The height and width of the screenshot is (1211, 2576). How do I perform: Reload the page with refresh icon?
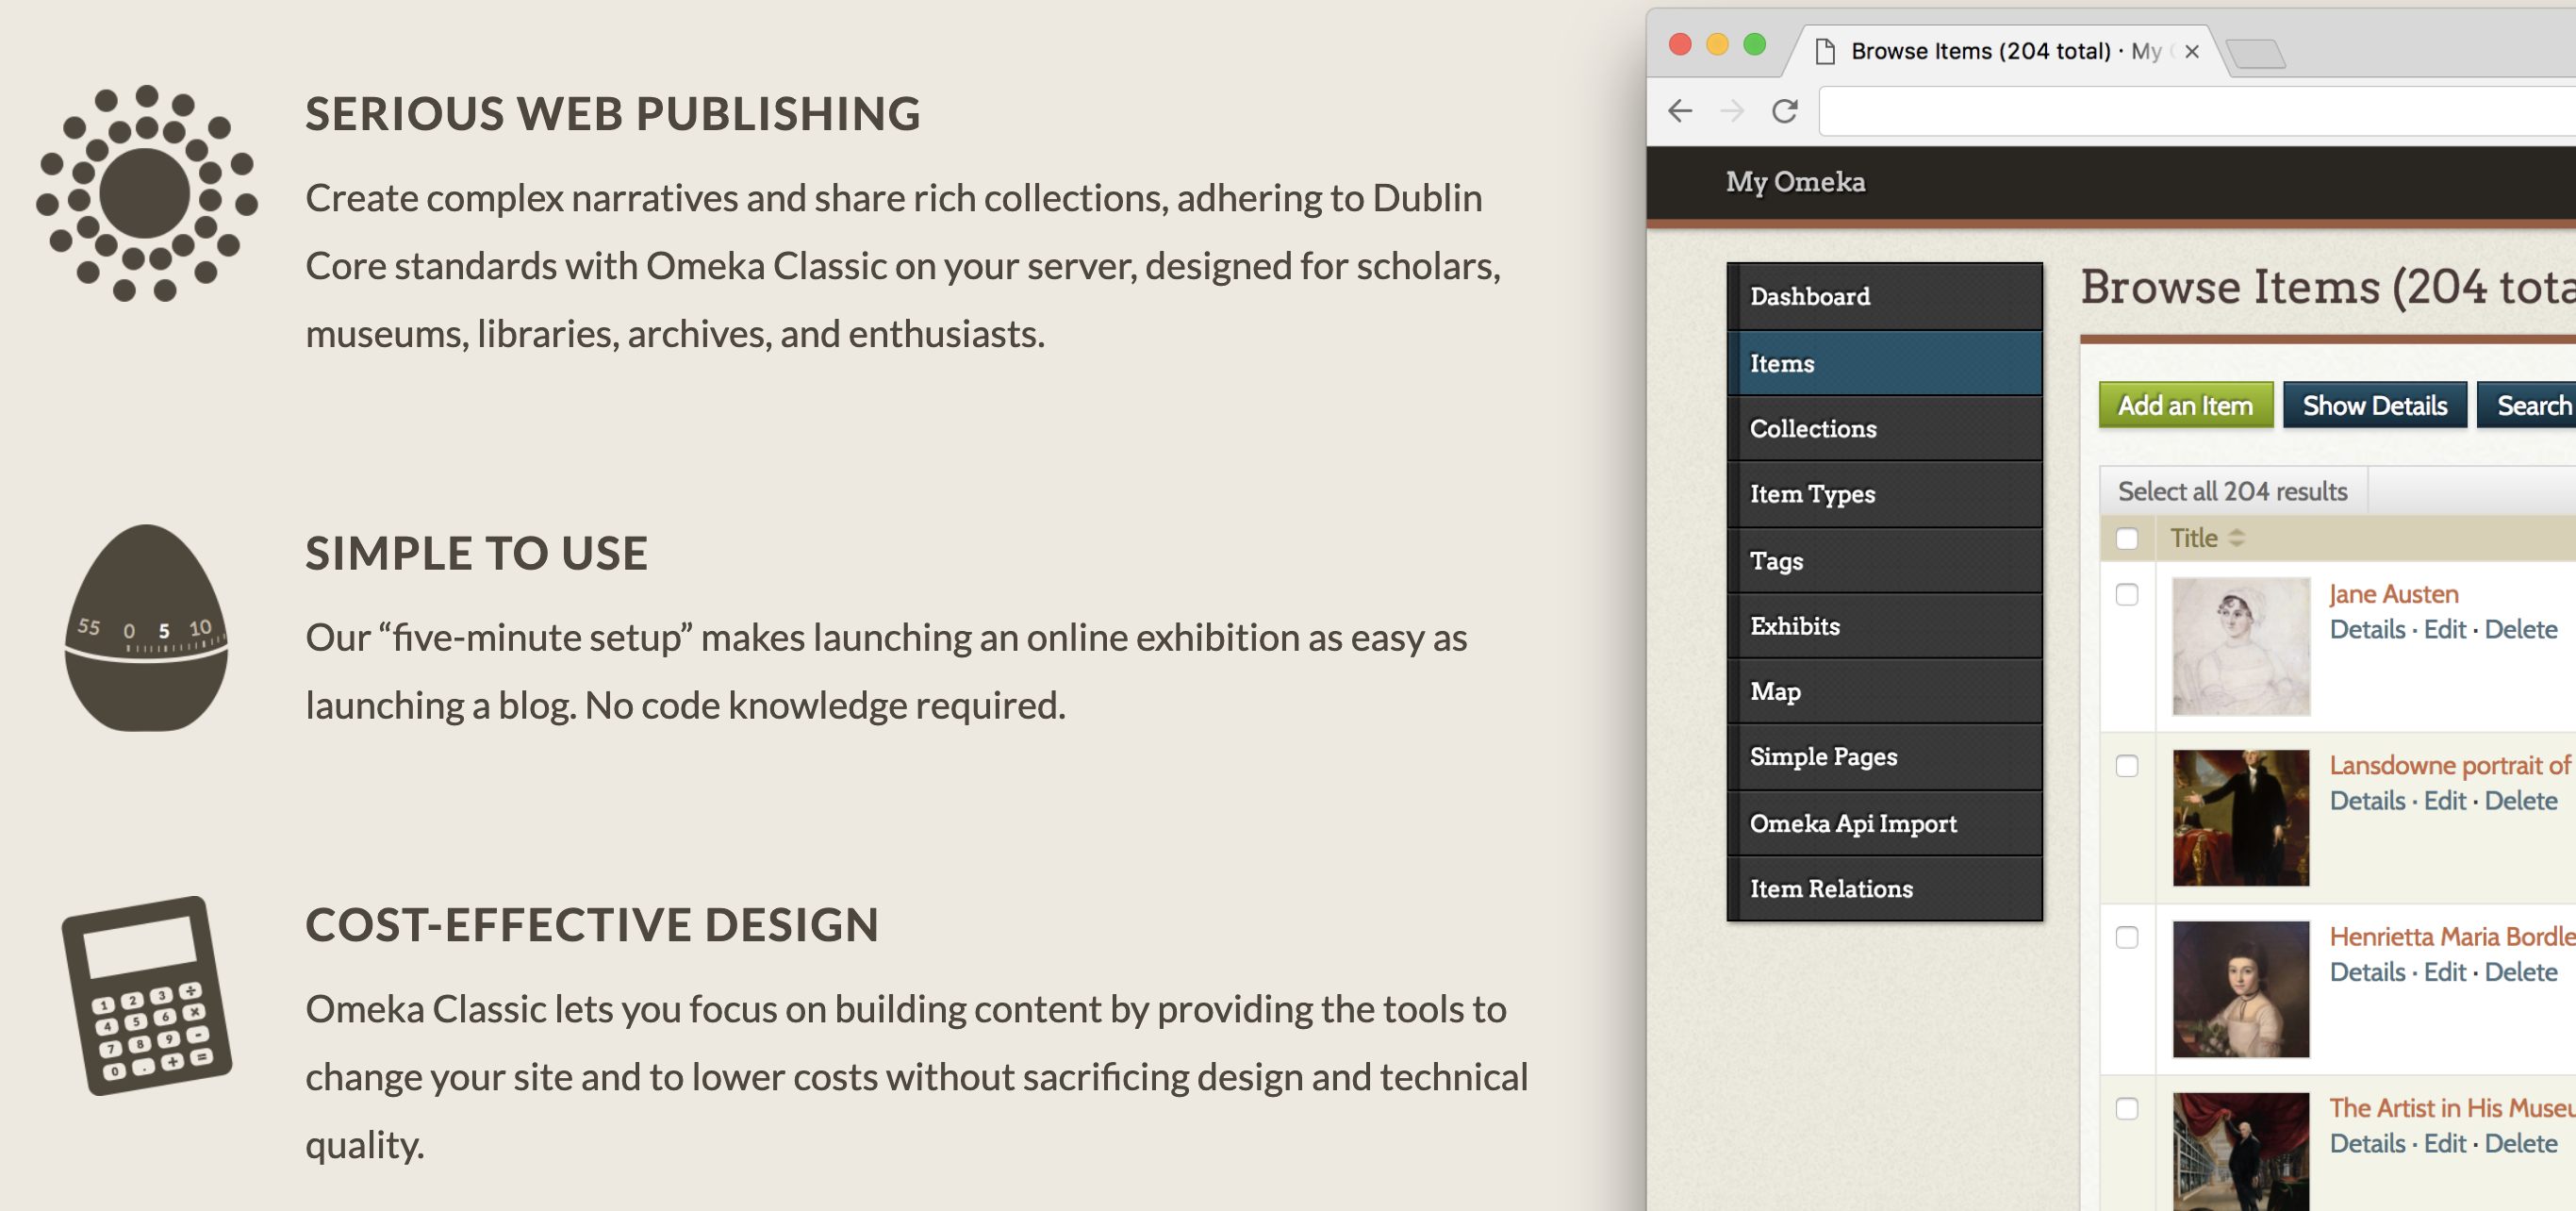(x=1785, y=110)
